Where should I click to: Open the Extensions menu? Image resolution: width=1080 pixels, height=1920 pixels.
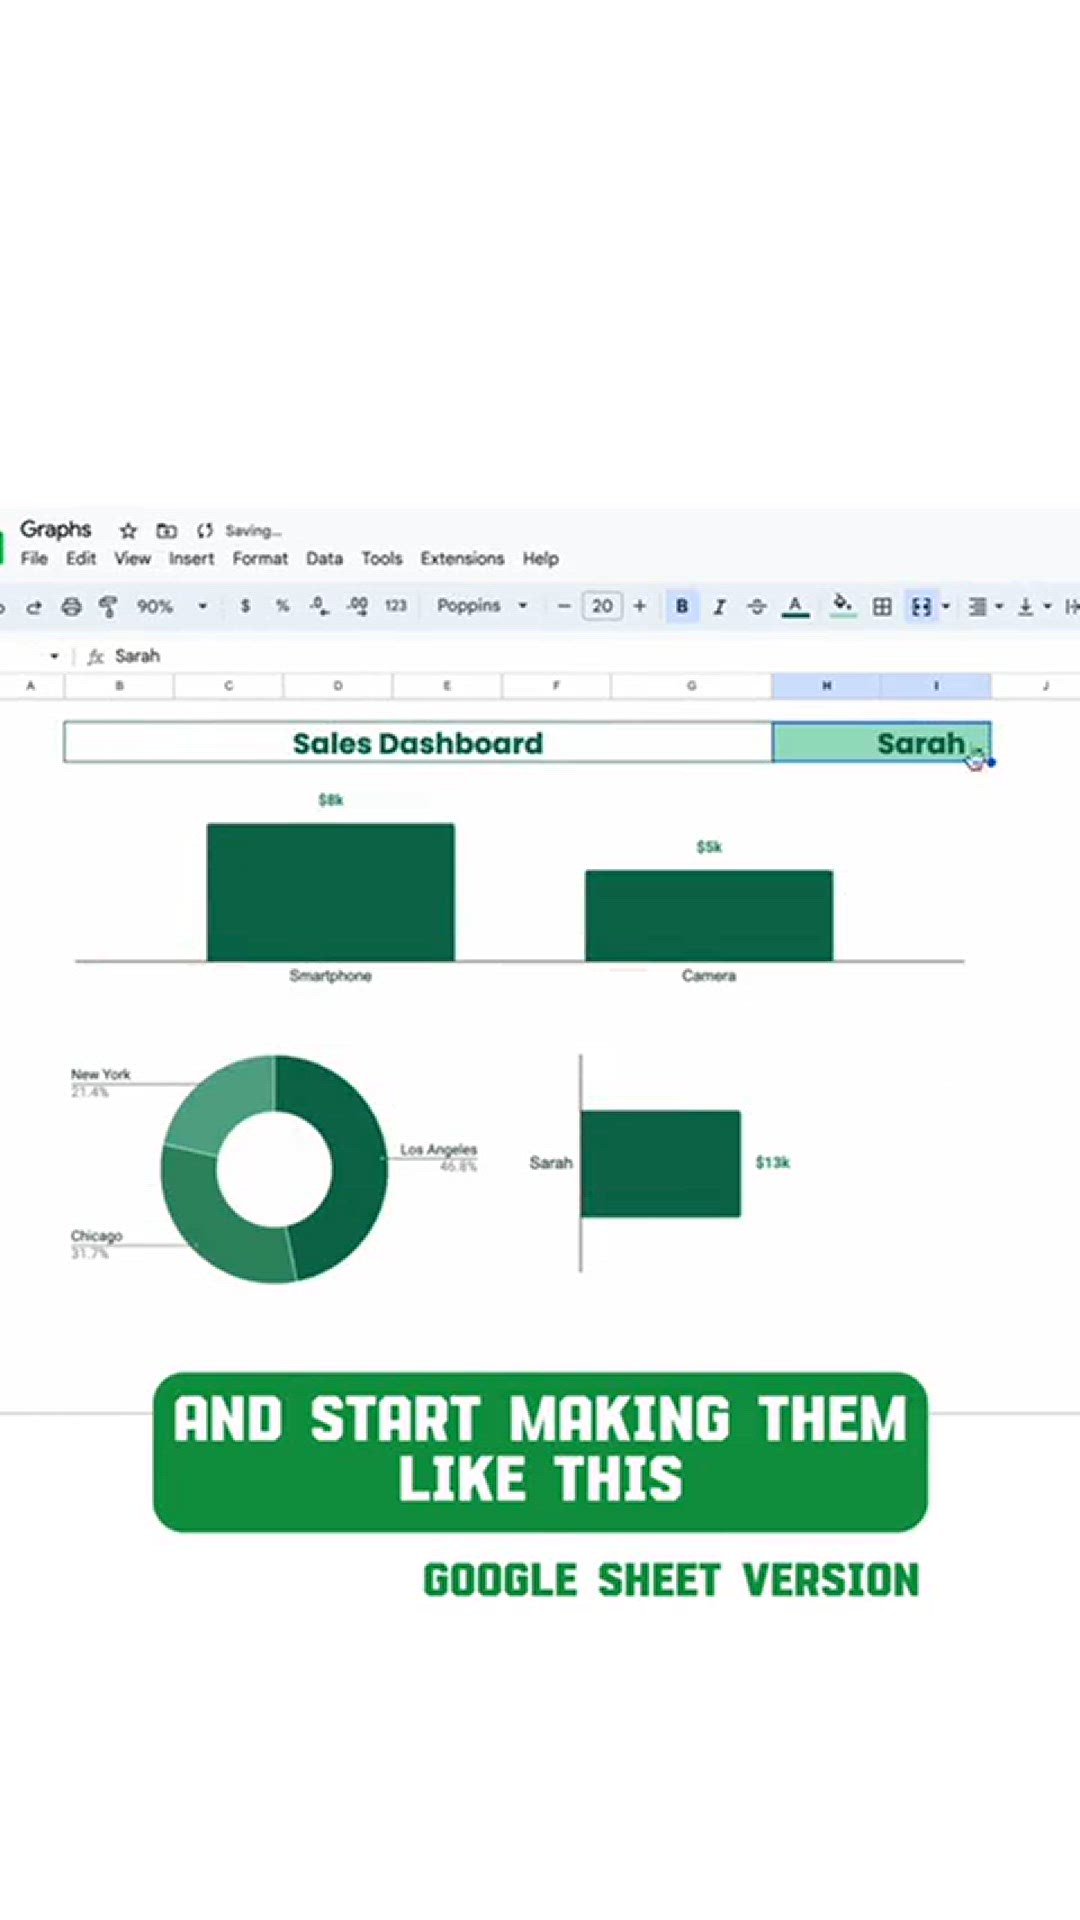click(x=462, y=558)
